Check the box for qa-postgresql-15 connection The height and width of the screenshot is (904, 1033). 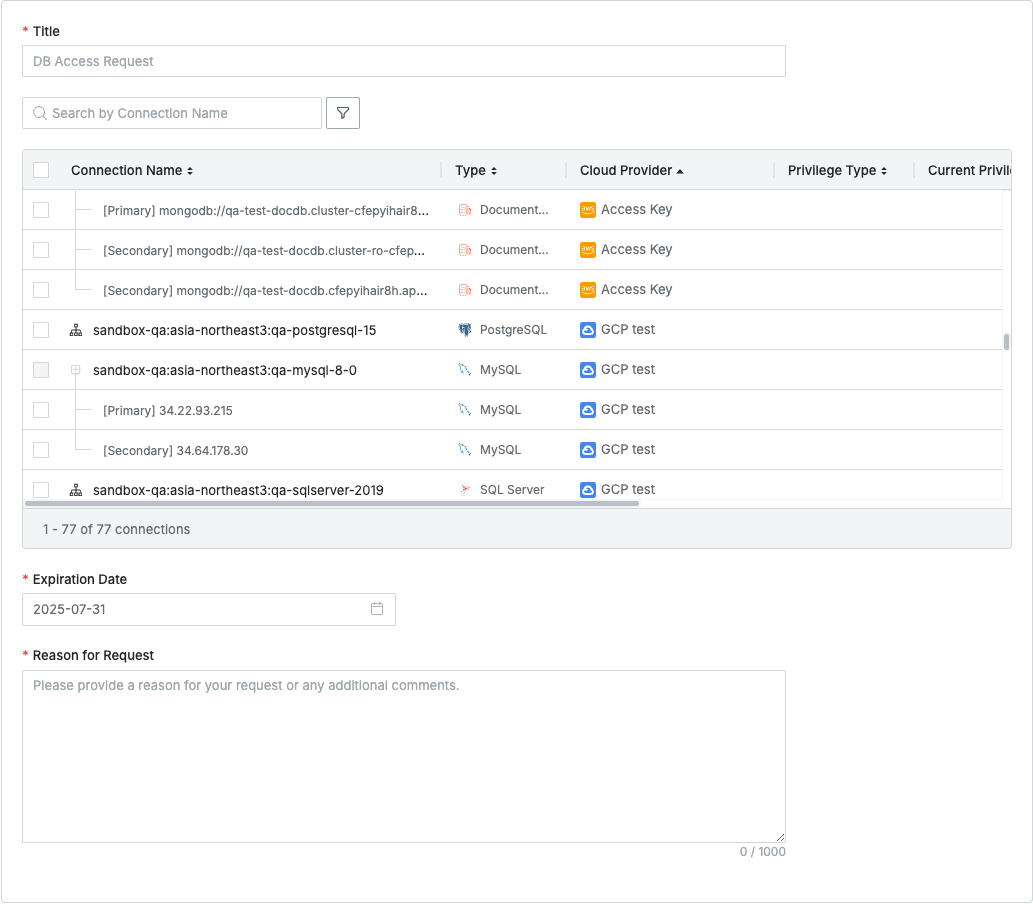(41, 330)
